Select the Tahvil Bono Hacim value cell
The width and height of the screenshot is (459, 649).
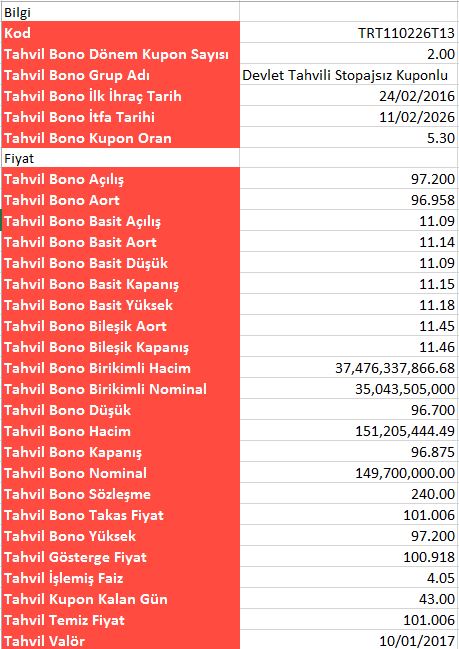[348, 431]
